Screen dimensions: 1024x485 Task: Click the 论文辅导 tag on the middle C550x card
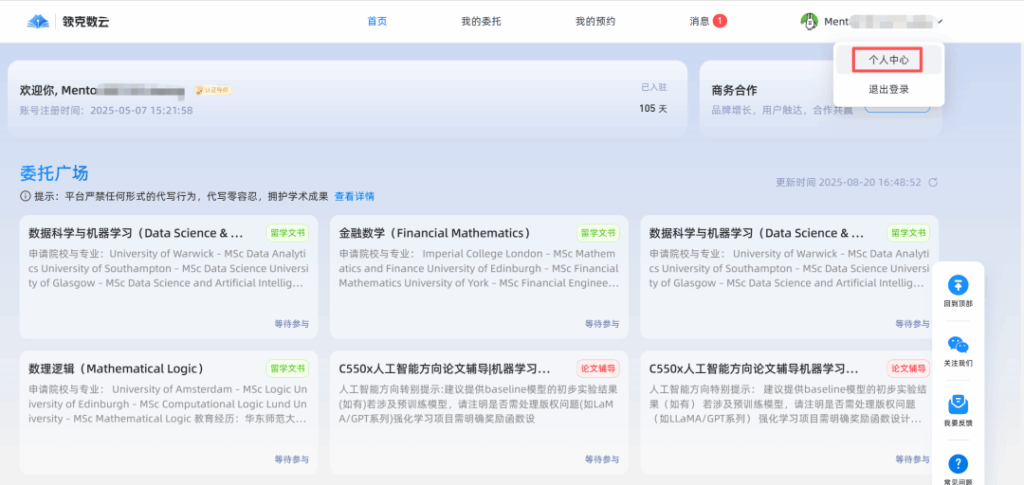pyautogui.click(x=597, y=368)
